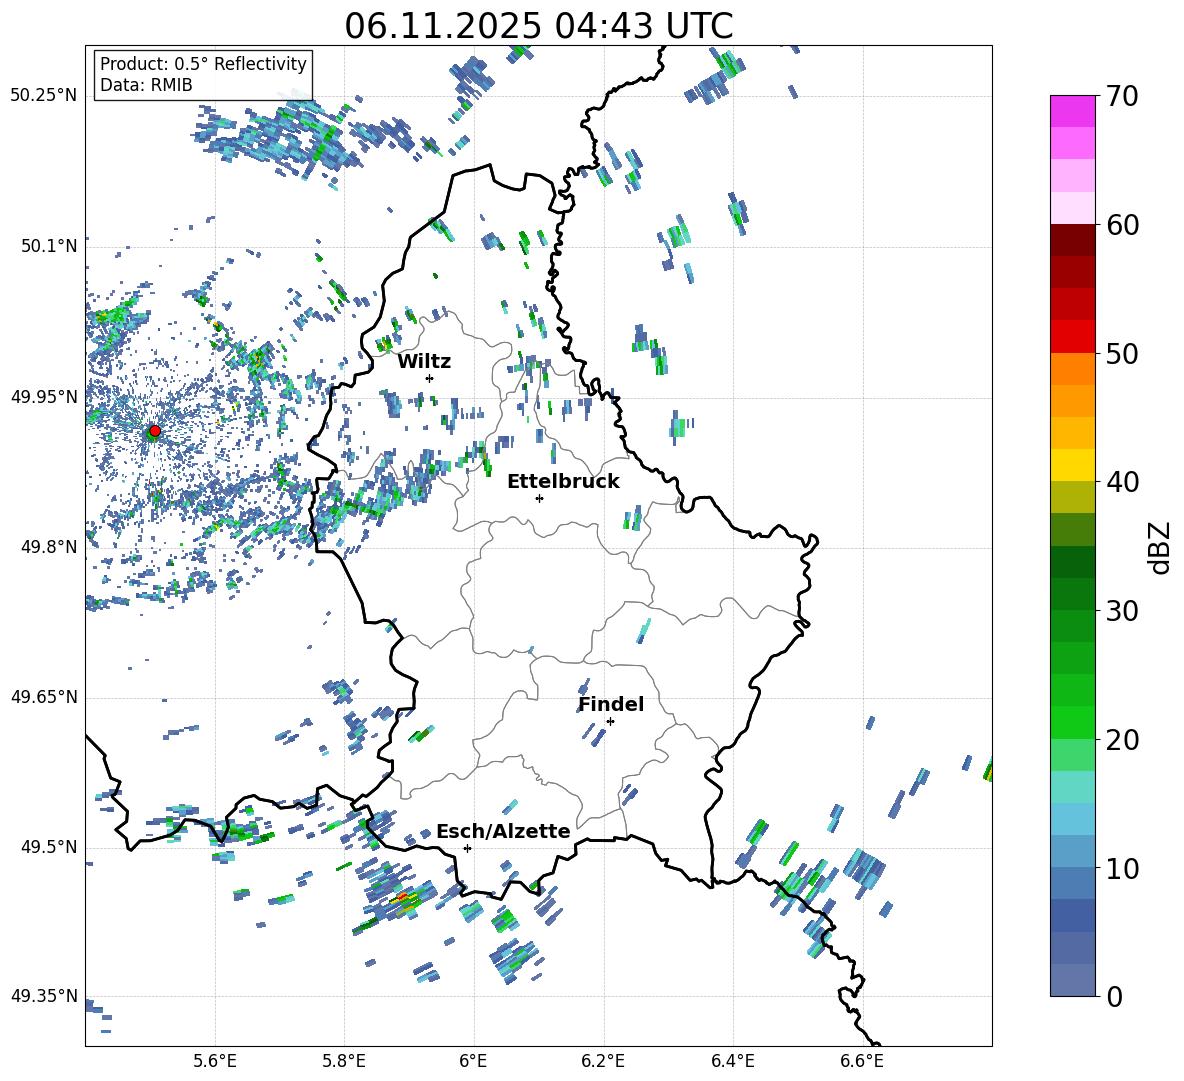Pick the dark blue colorbar segment below 10
The image size is (1184, 1081).
1072,915
